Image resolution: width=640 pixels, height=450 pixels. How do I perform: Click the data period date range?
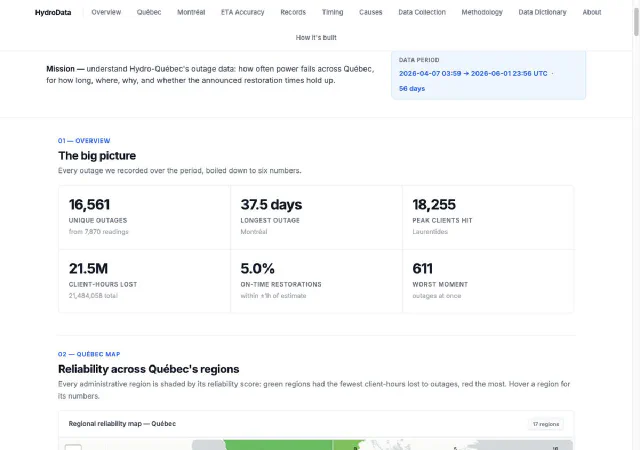pyautogui.click(x=473, y=74)
